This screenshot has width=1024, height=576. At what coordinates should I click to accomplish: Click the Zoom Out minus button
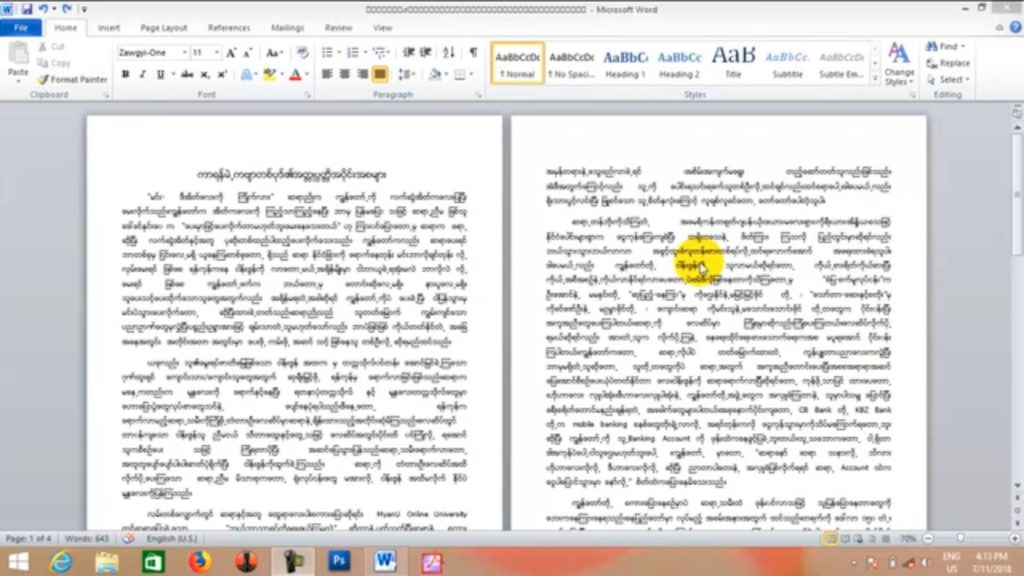pos(928,539)
